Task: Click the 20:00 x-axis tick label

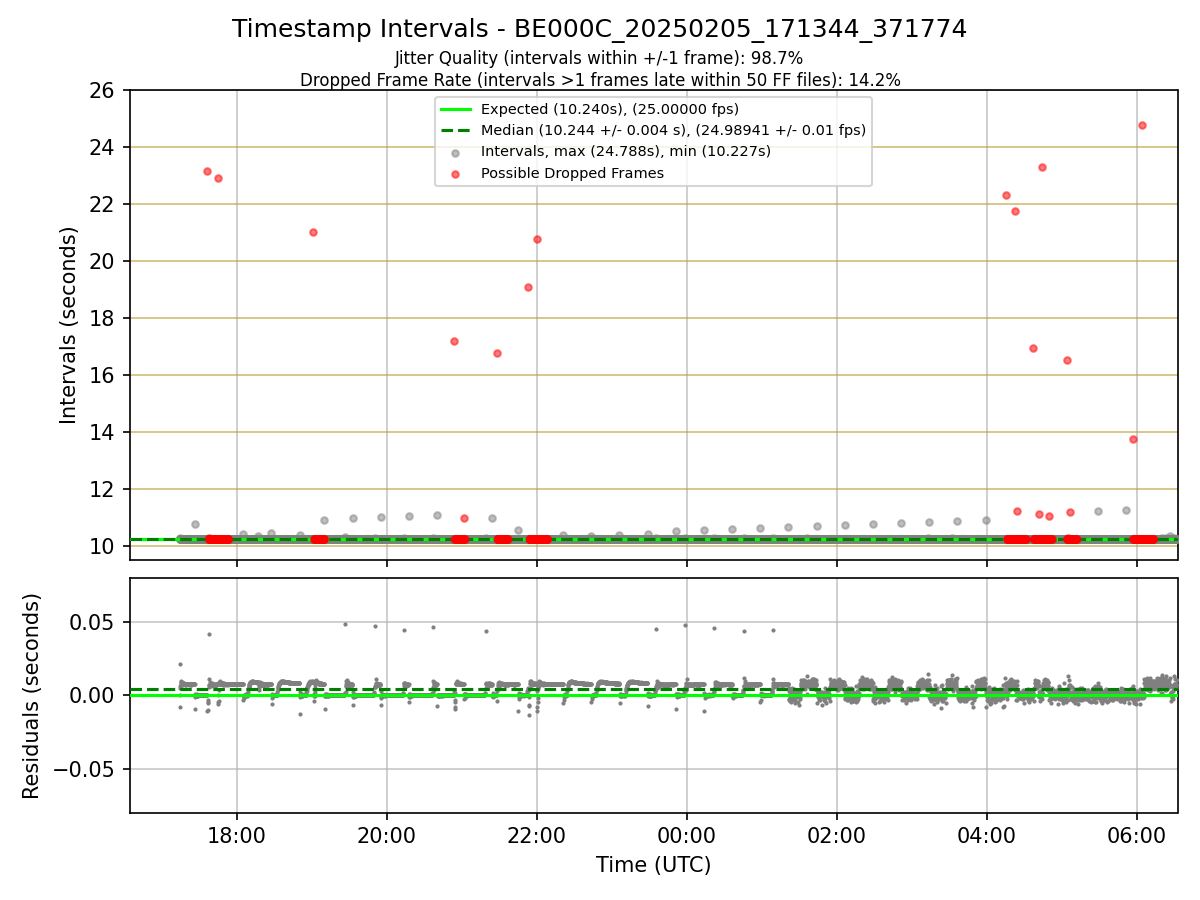Action: pyautogui.click(x=386, y=835)
